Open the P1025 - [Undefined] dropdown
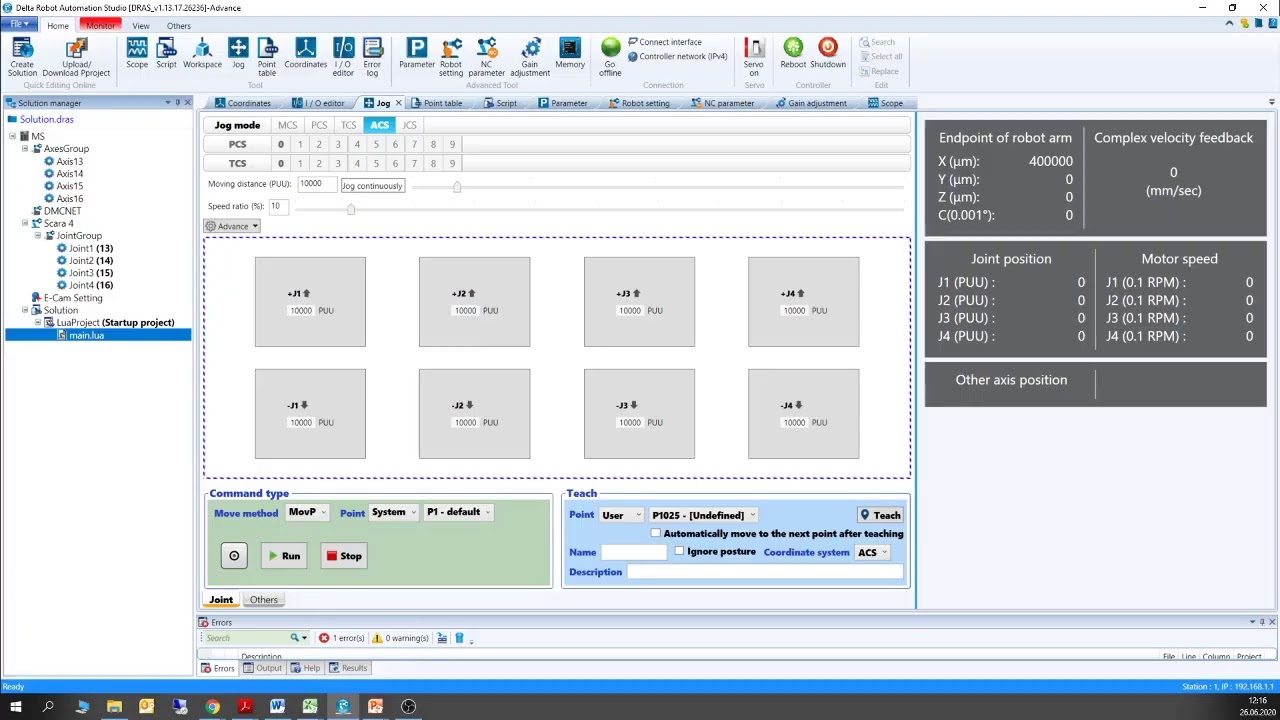 tap(703, 515)
